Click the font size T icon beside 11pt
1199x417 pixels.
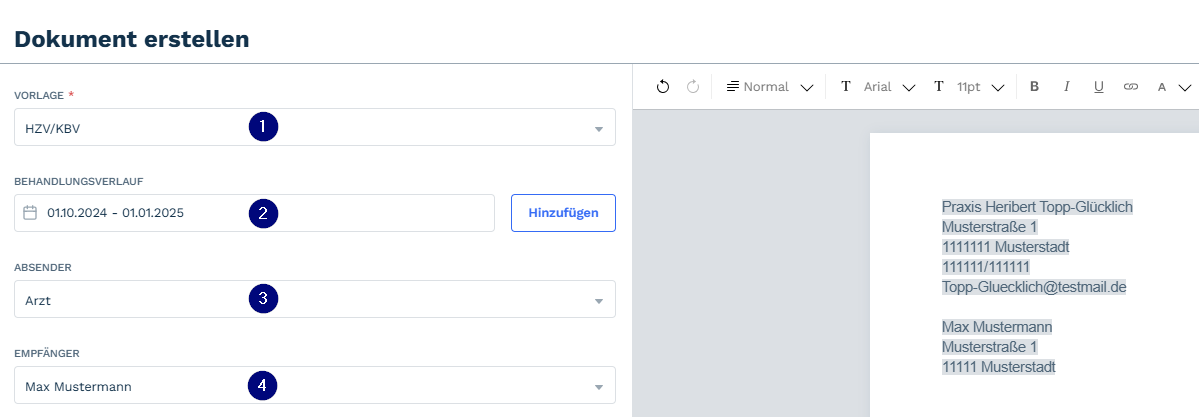pos(938,86)
